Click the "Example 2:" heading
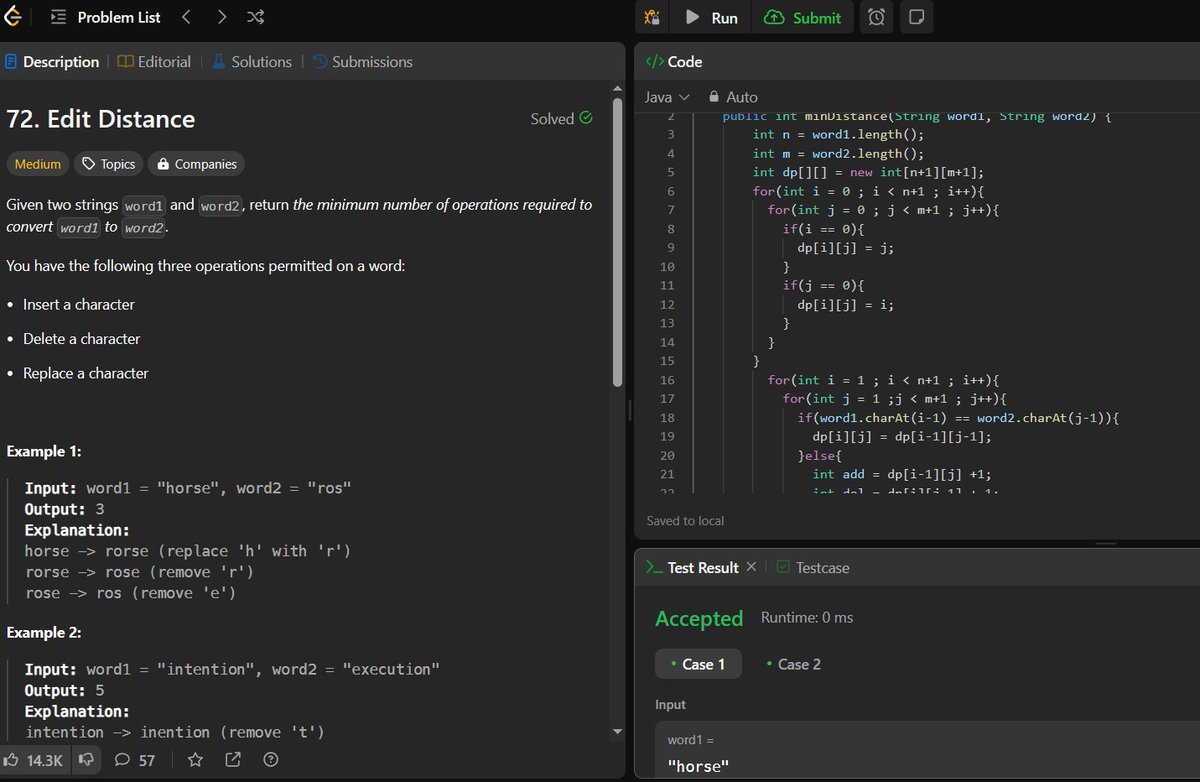This screenshot has height=782, width=1200. point(44,633)
